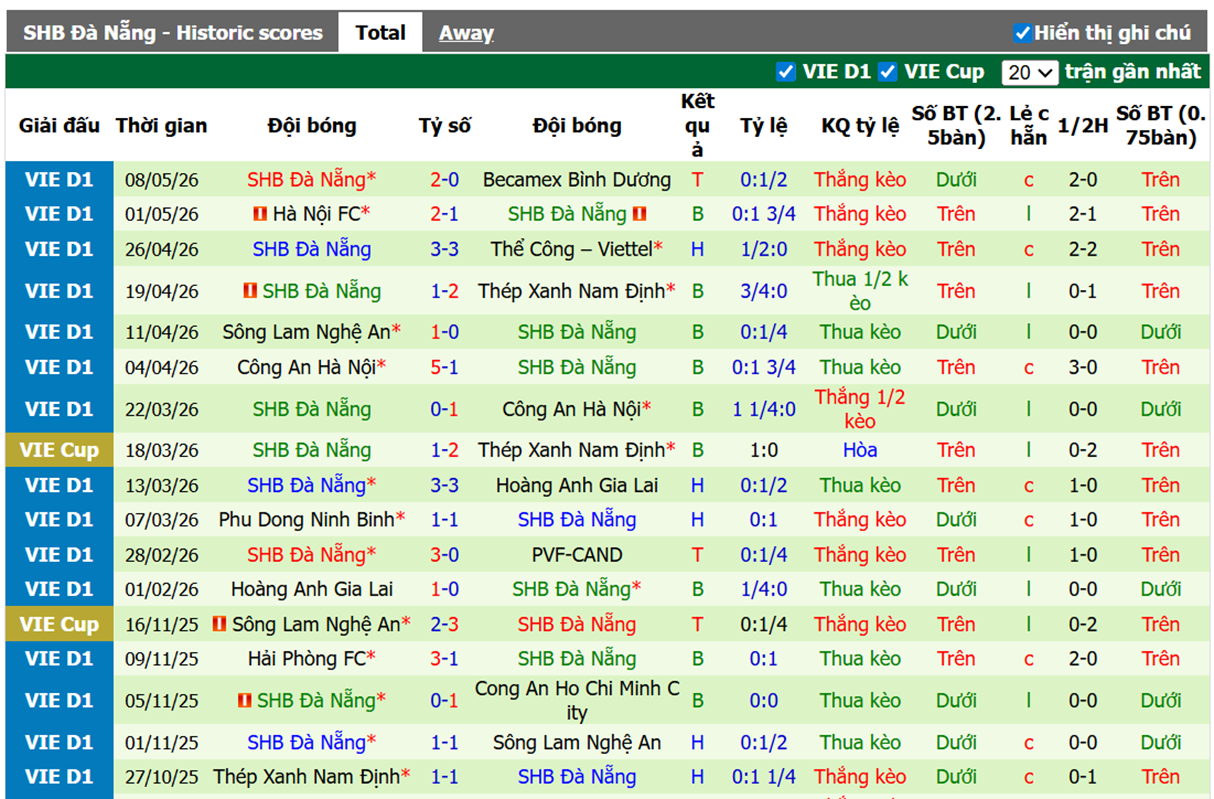Image resolution: width=1214 pixels, height=799 pixels.
Task: Open Becamex Bình Dương team link
Action: tap(577, 180)
